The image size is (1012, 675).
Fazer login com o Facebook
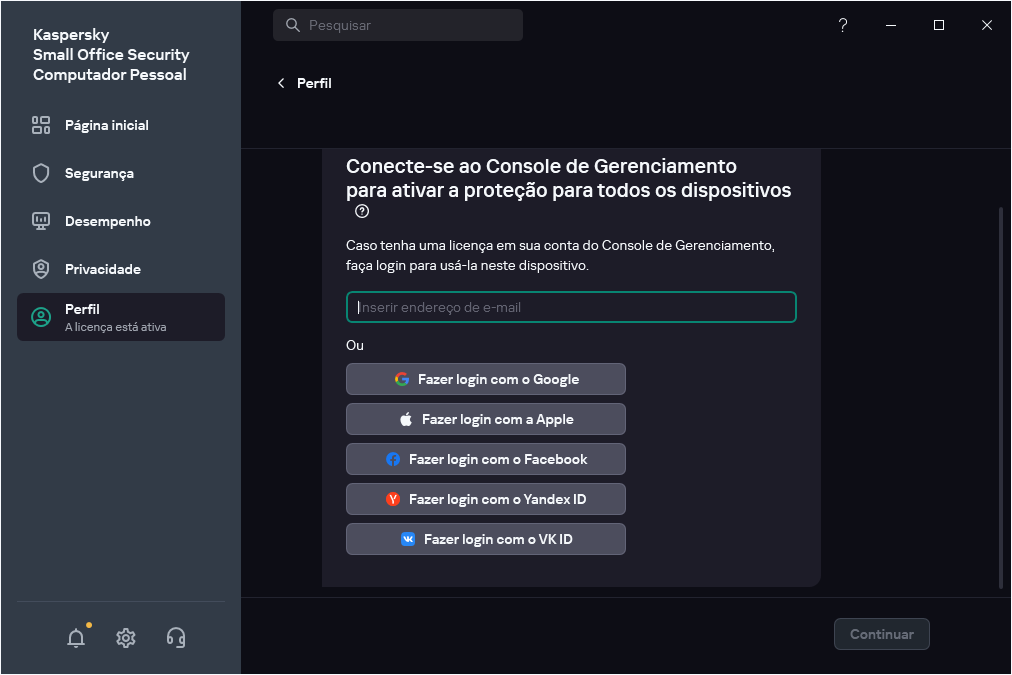485,459
